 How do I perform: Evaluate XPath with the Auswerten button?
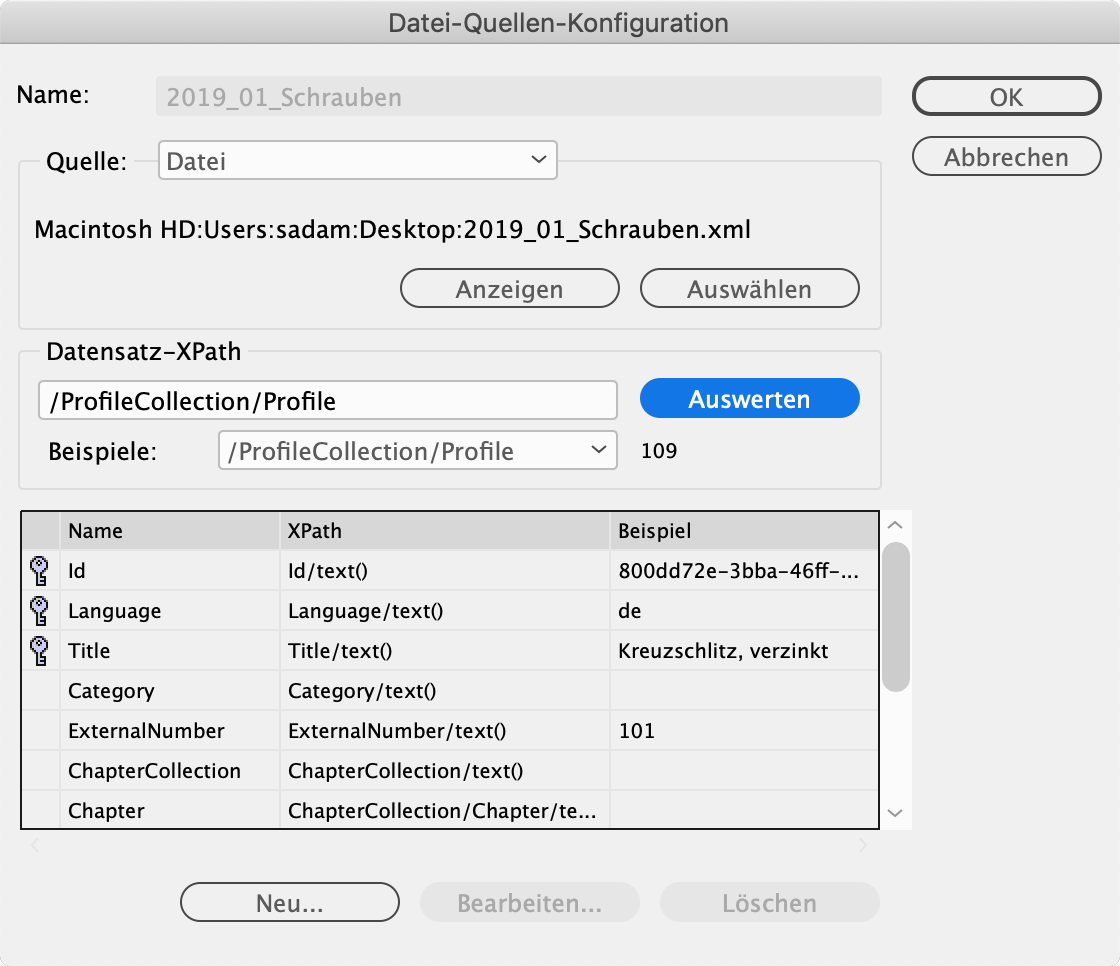pyautogui.click(x=749, y=399)
